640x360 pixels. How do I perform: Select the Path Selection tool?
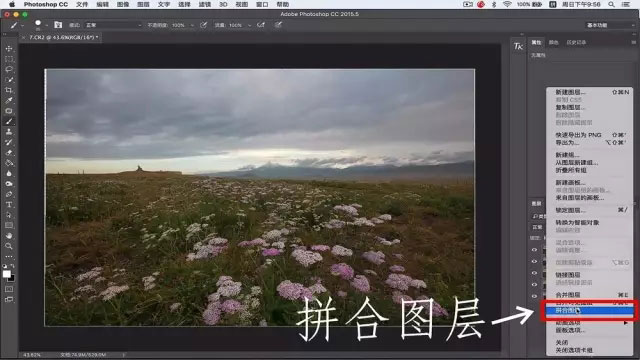tap(9, 215)
